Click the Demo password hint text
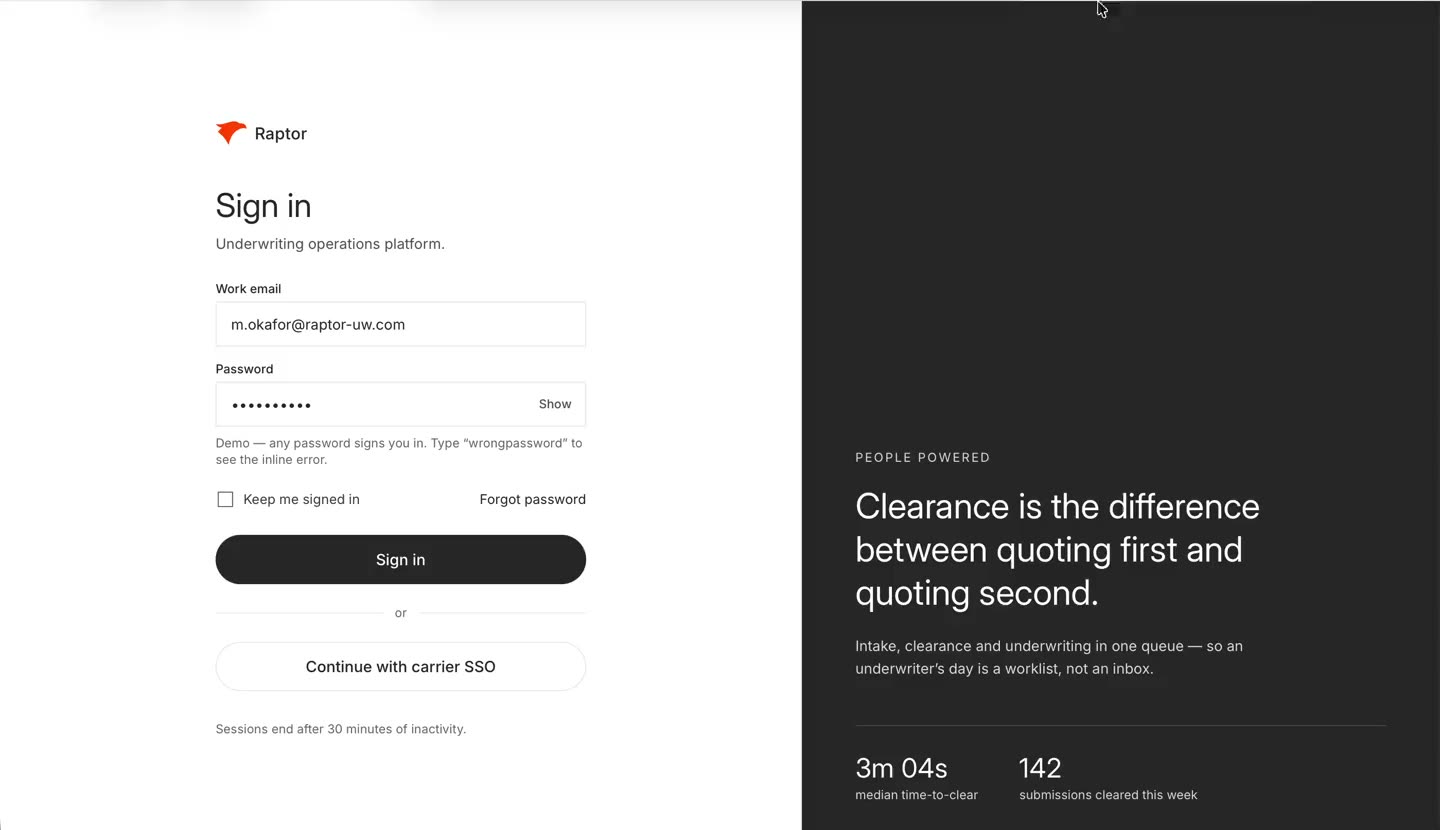Screen dimensions: 1440x830 coord(399,451)
